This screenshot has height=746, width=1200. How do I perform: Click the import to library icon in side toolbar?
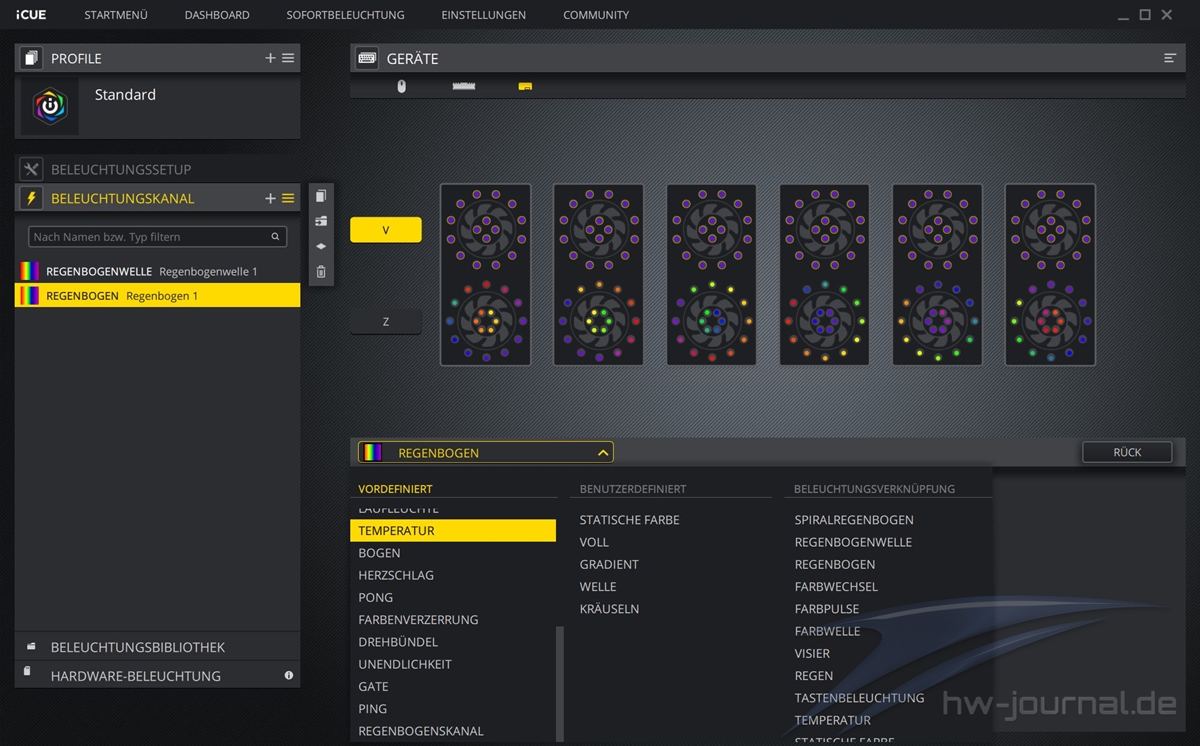coord(321,221)
